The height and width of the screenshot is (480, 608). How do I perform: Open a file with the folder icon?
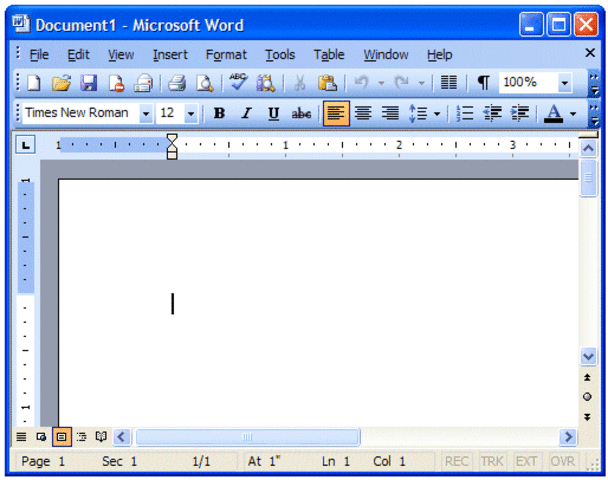pyautogui.click(x=62, y=83)
